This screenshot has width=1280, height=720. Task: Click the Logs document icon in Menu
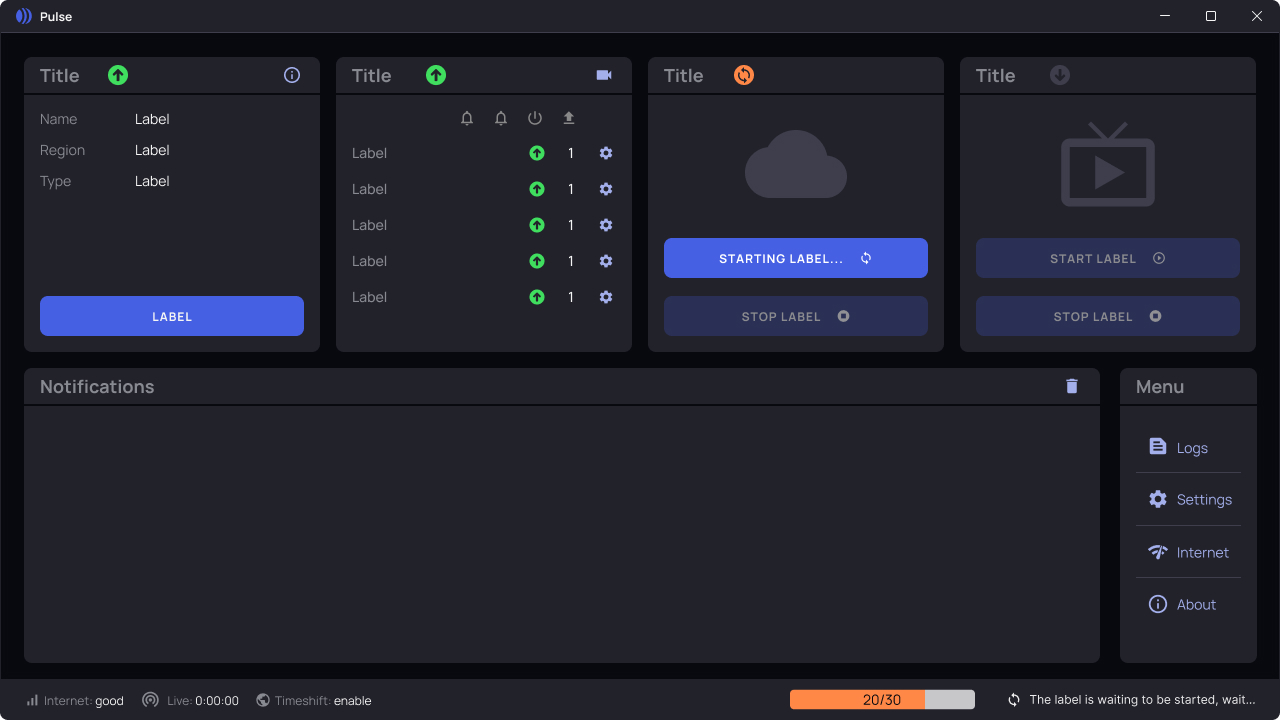tap(1158, 447)
